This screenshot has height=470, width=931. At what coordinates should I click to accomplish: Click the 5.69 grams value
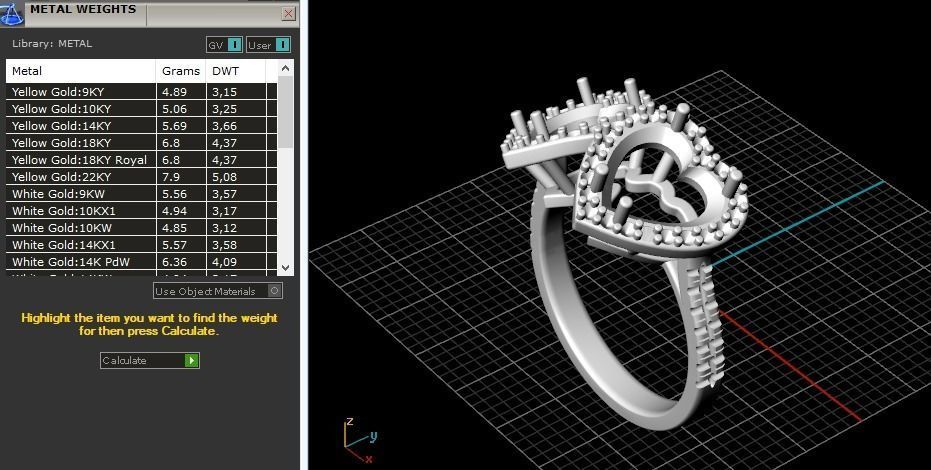pyautogui.click(x=175, y=126)
